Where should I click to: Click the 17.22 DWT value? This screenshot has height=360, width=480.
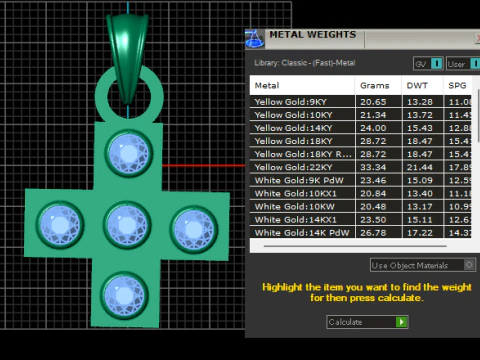click(420, 233)
